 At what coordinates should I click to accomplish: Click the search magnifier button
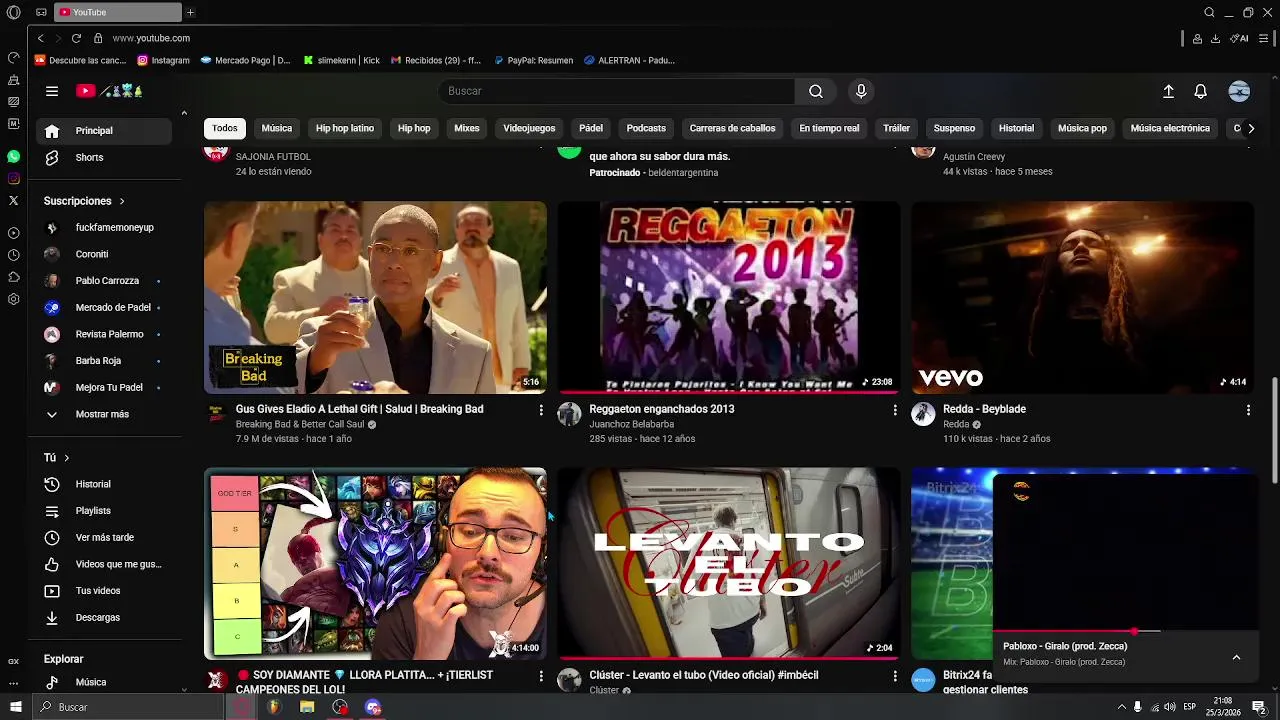point(816,91)
